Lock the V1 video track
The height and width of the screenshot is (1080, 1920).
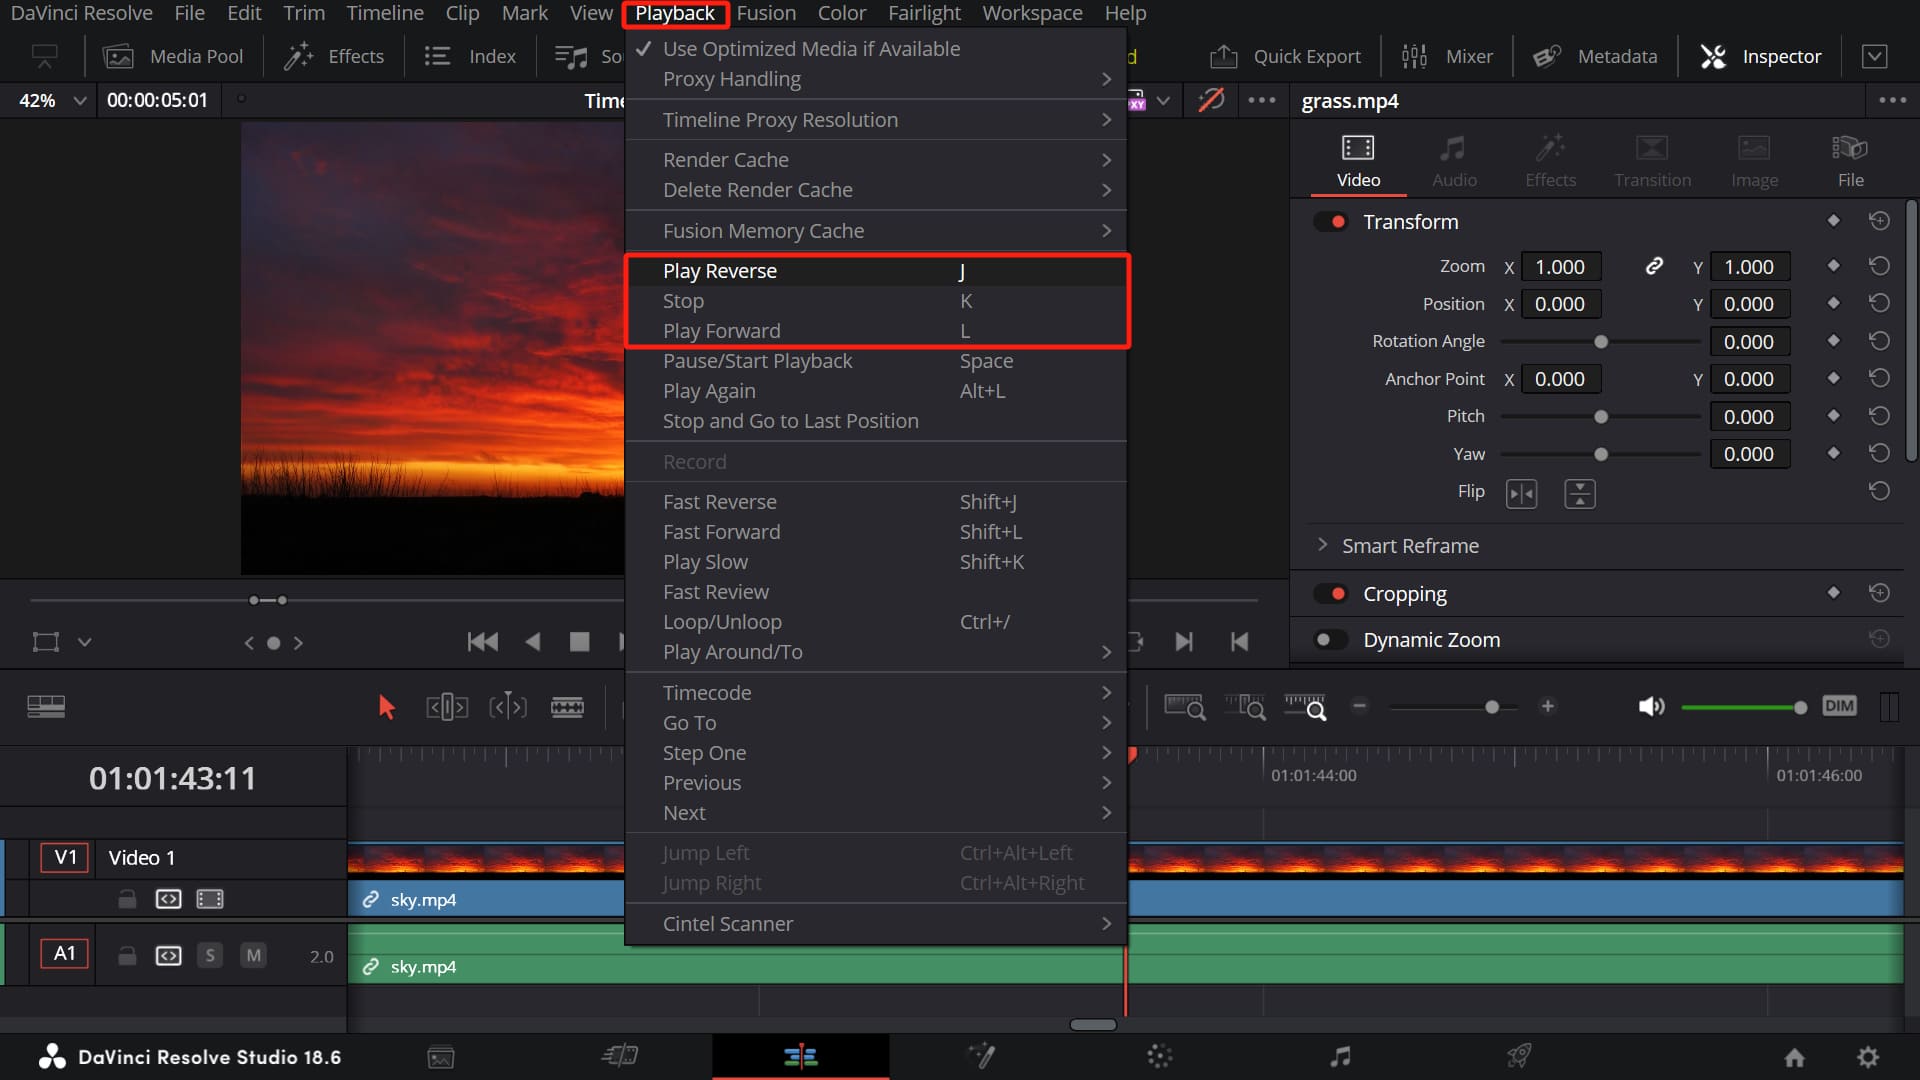click(x=127, y=899)
